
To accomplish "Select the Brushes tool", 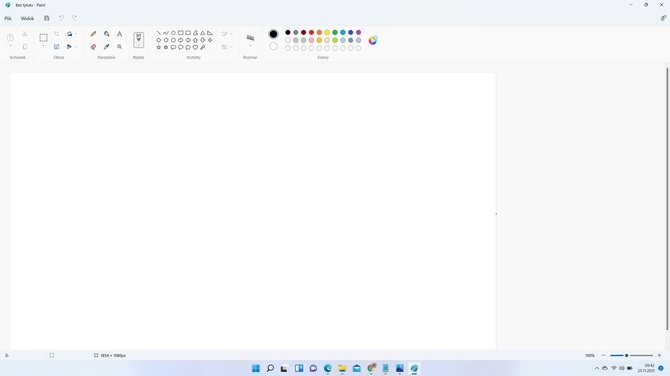I will tap(138, 39).
